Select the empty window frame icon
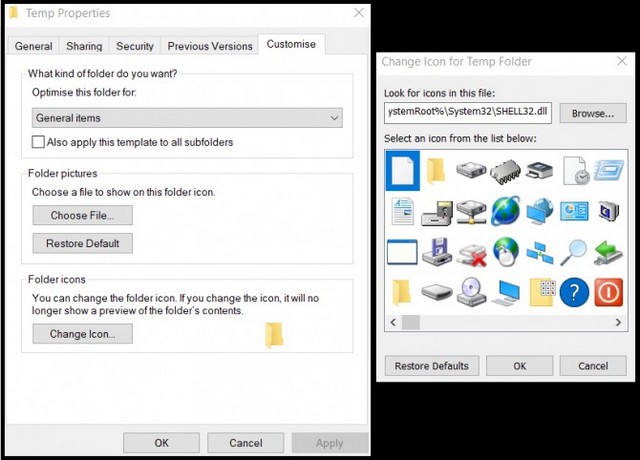 402,252
